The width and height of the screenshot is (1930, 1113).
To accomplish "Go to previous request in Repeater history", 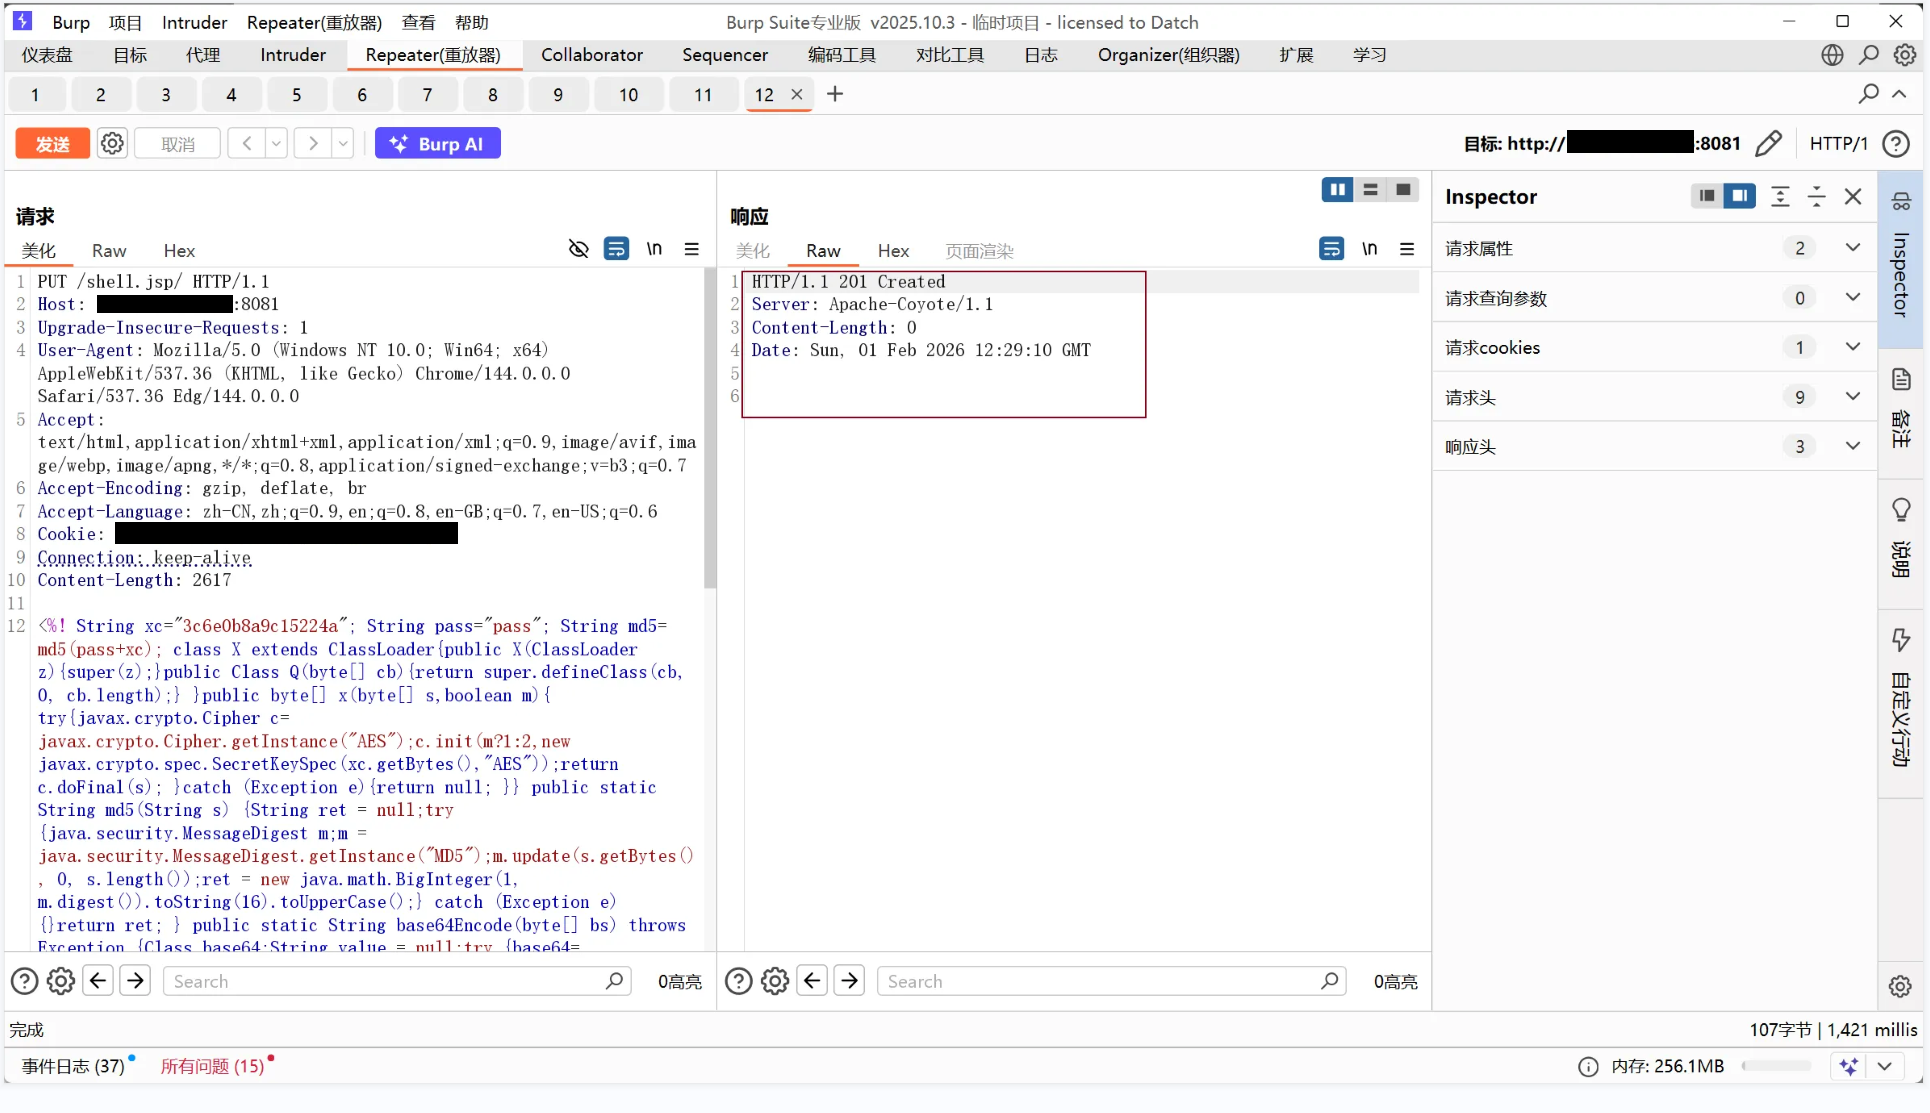I will coord(246,143).
